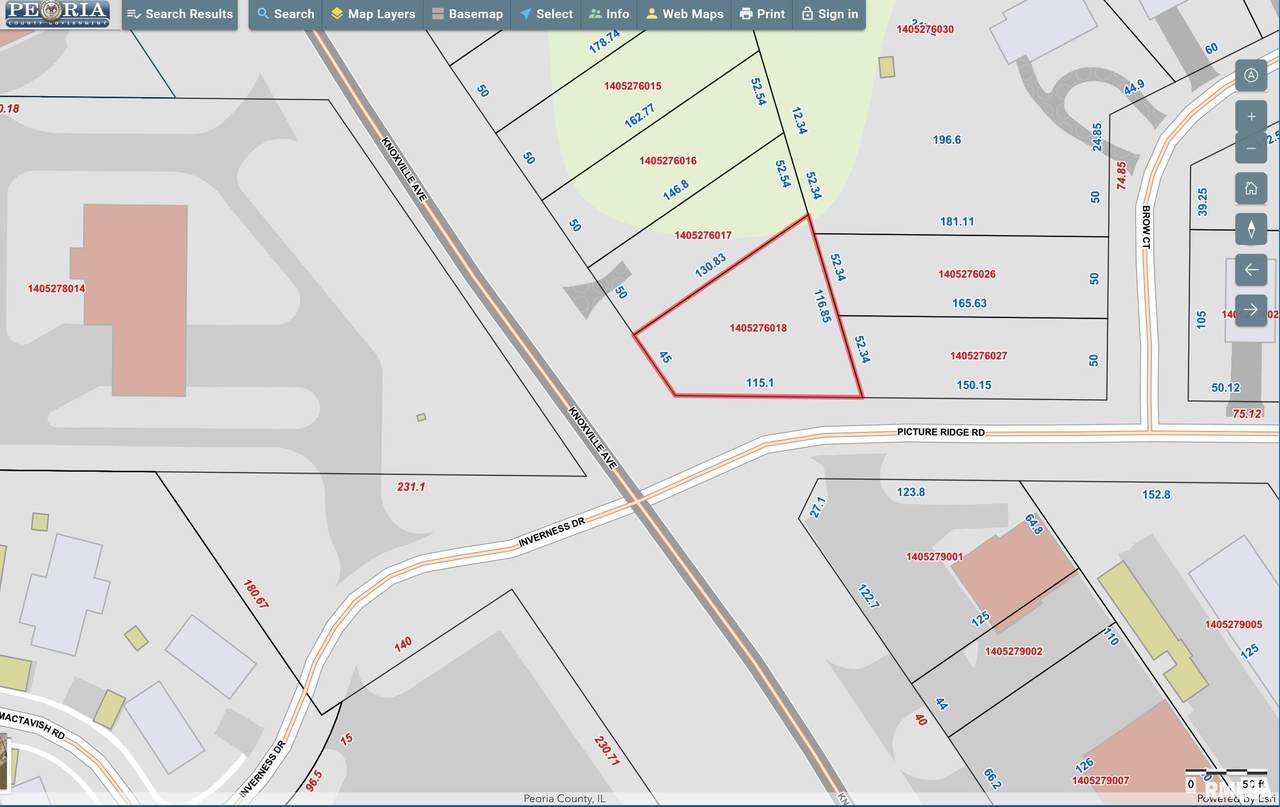This screenshot has height=807, width=1280.
Task: Zoom out of the map
Action: [x=1251, y=150]
